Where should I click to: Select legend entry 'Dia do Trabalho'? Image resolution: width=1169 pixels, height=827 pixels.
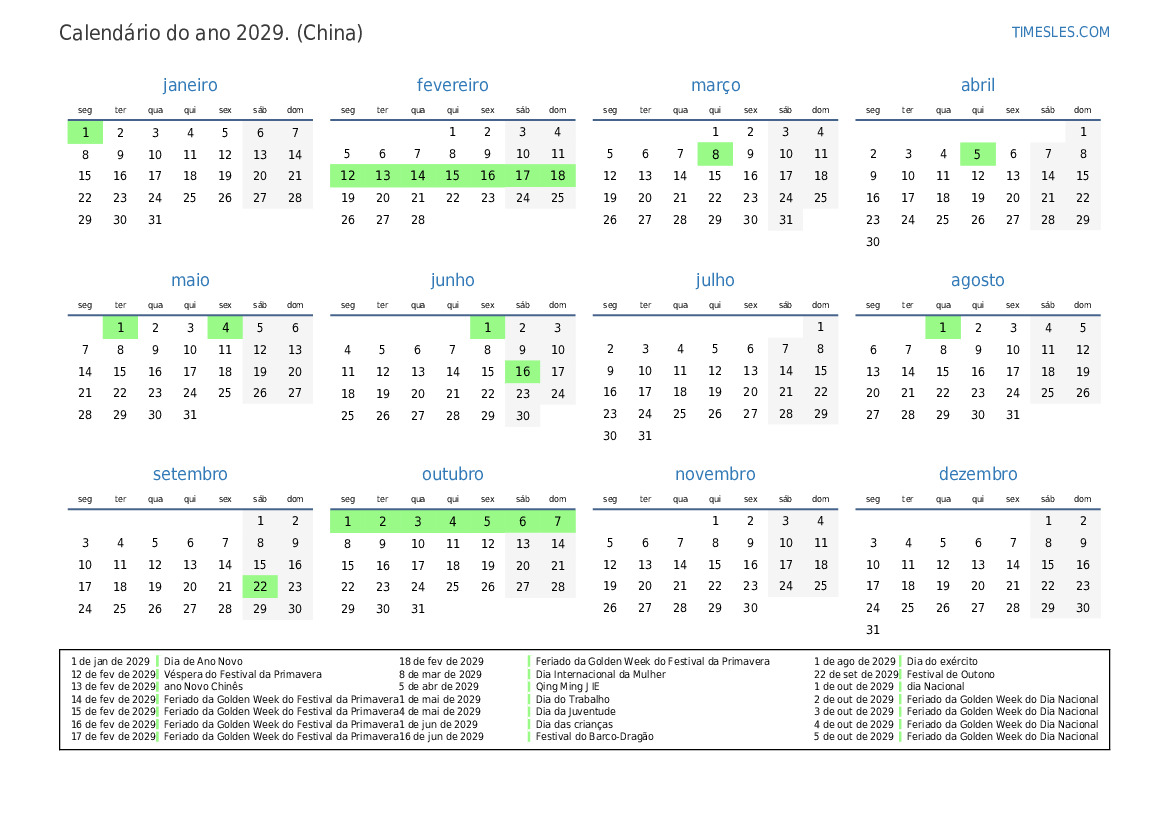click(573, 699)
